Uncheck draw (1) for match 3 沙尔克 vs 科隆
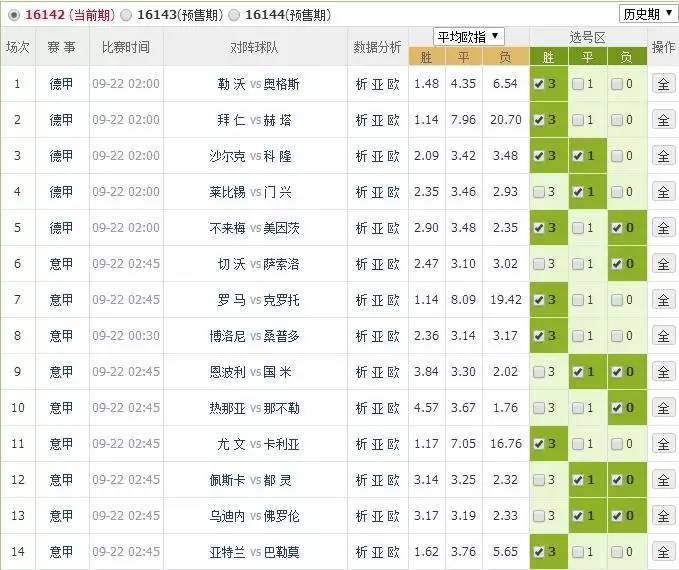The height and width of the screenshot is (570, 679). [578, 156]
